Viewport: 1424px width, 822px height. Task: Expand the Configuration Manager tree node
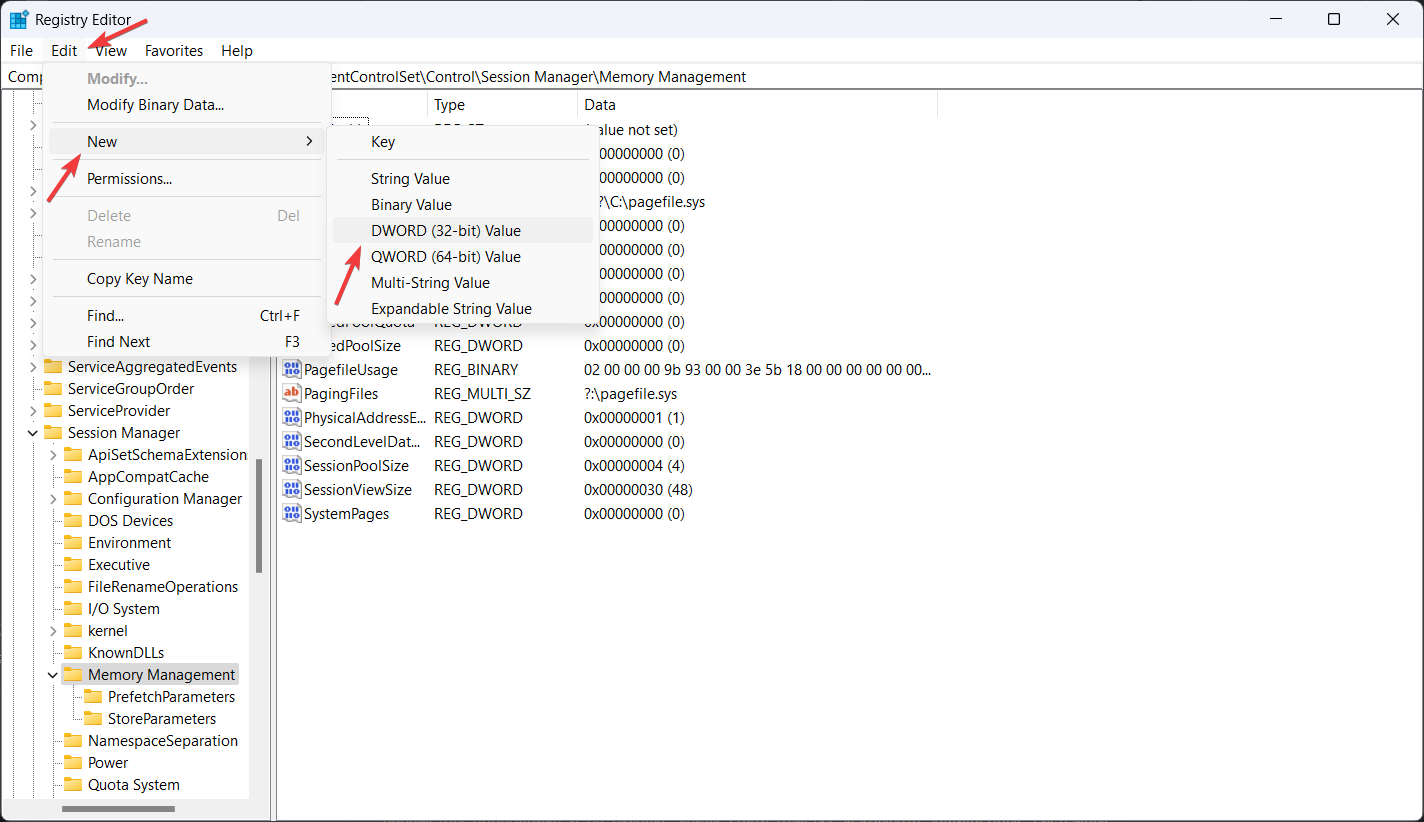[x=52, y=499]
